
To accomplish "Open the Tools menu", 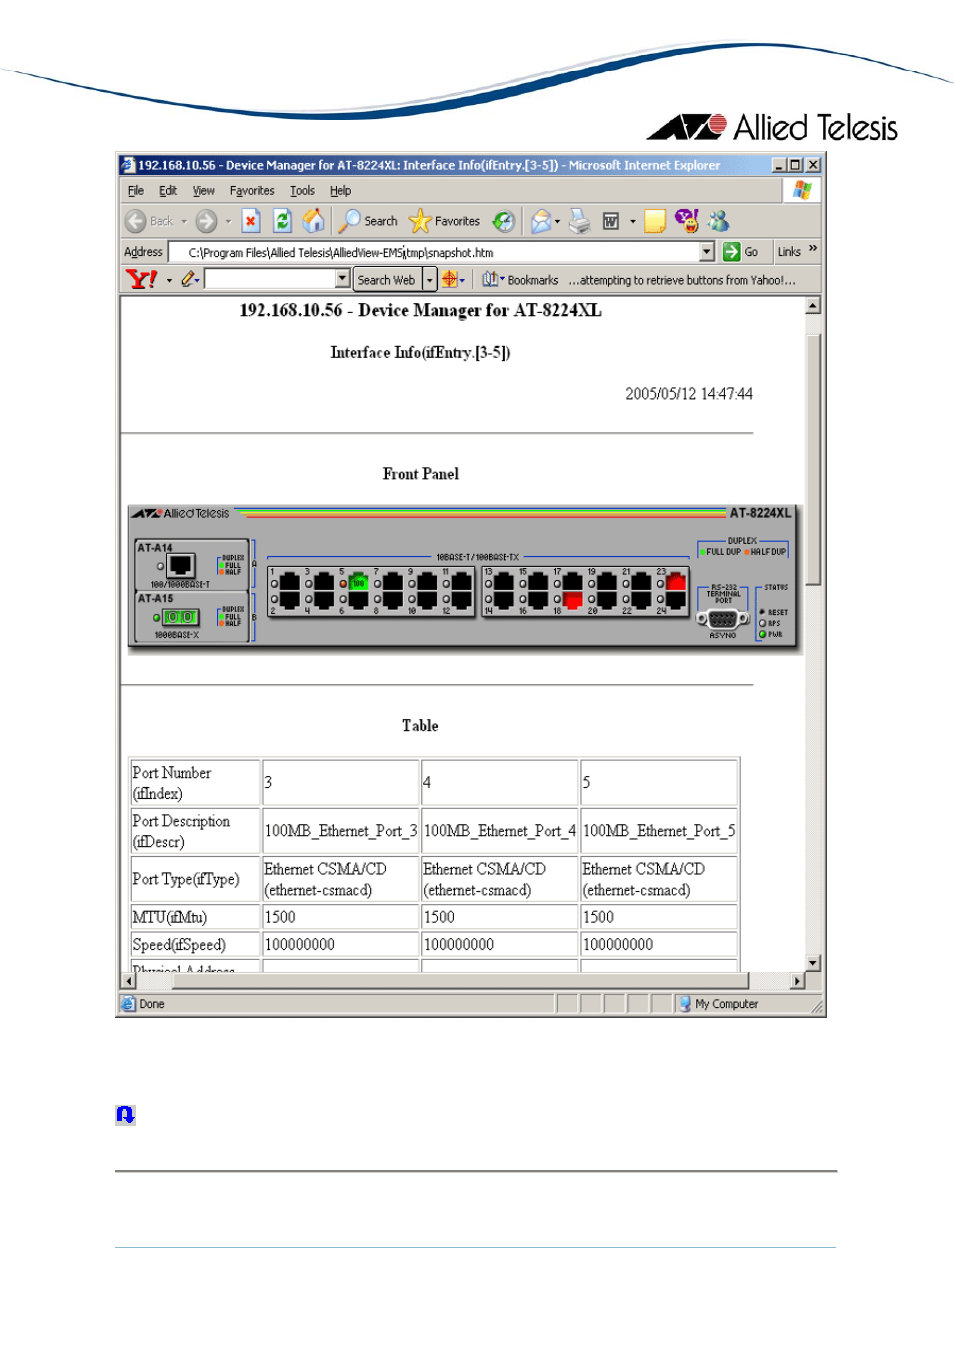I will (x=302, y=191).
